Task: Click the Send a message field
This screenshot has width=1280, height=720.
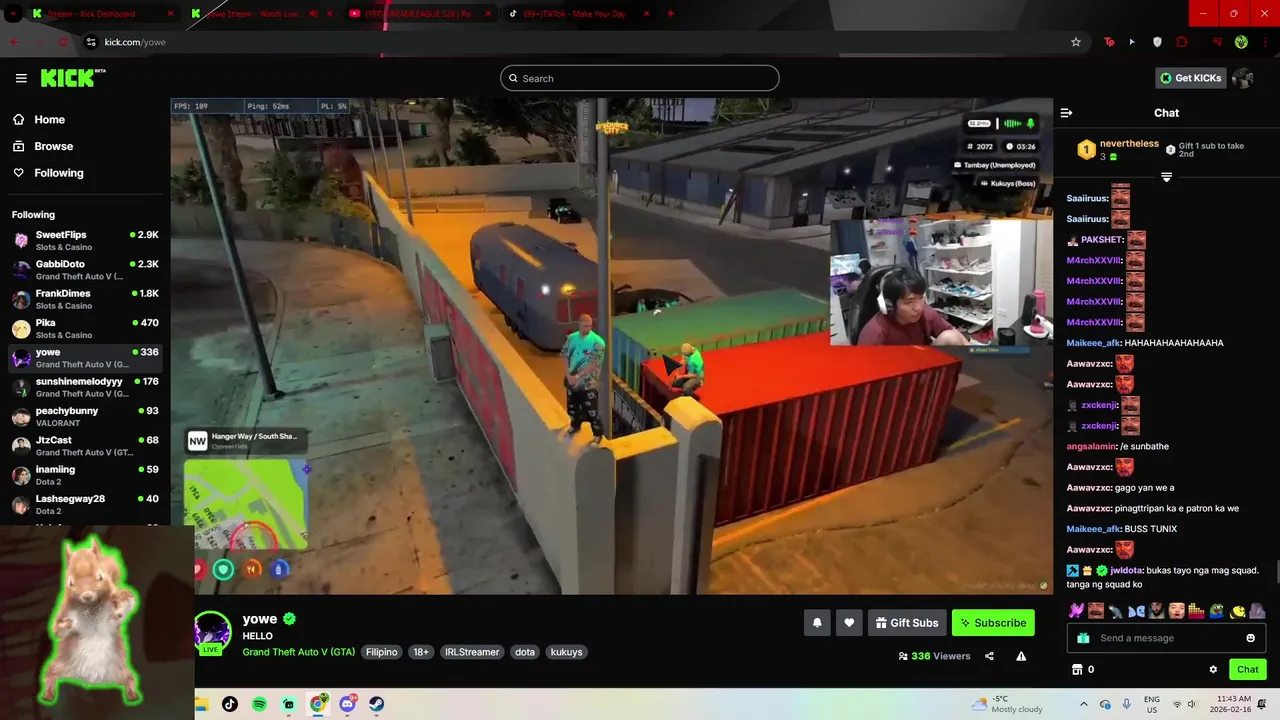Action: 1166,638
